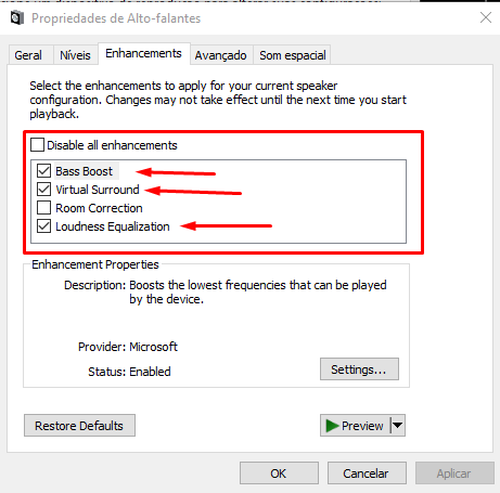Tick the Disable all enhancements checkbox
The image size is (500, 493).
(37, 145)
